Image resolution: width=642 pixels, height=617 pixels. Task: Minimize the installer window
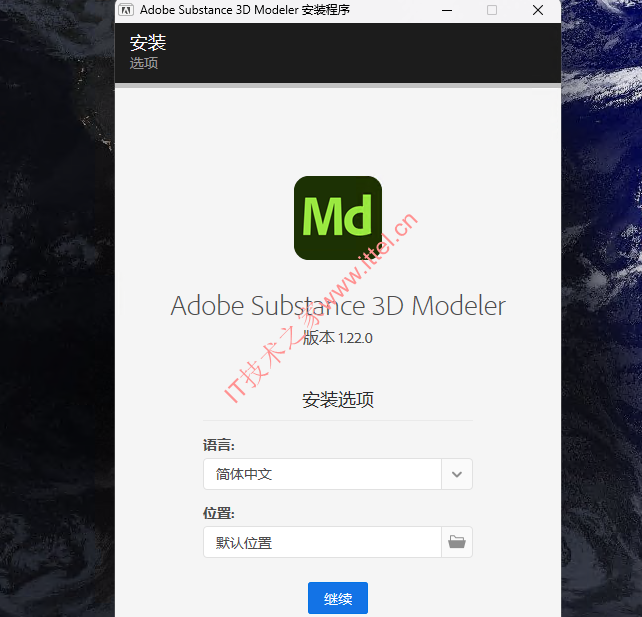pyautogui.click(x=447, y=10)
